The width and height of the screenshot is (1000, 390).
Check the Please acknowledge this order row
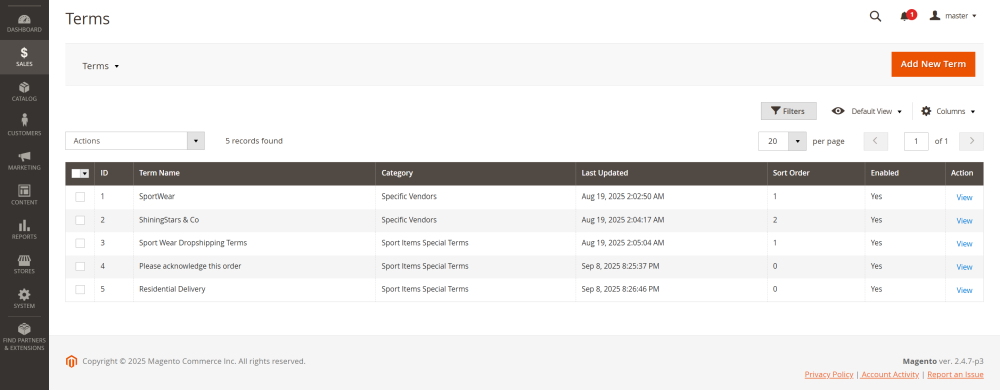[80, 266]
